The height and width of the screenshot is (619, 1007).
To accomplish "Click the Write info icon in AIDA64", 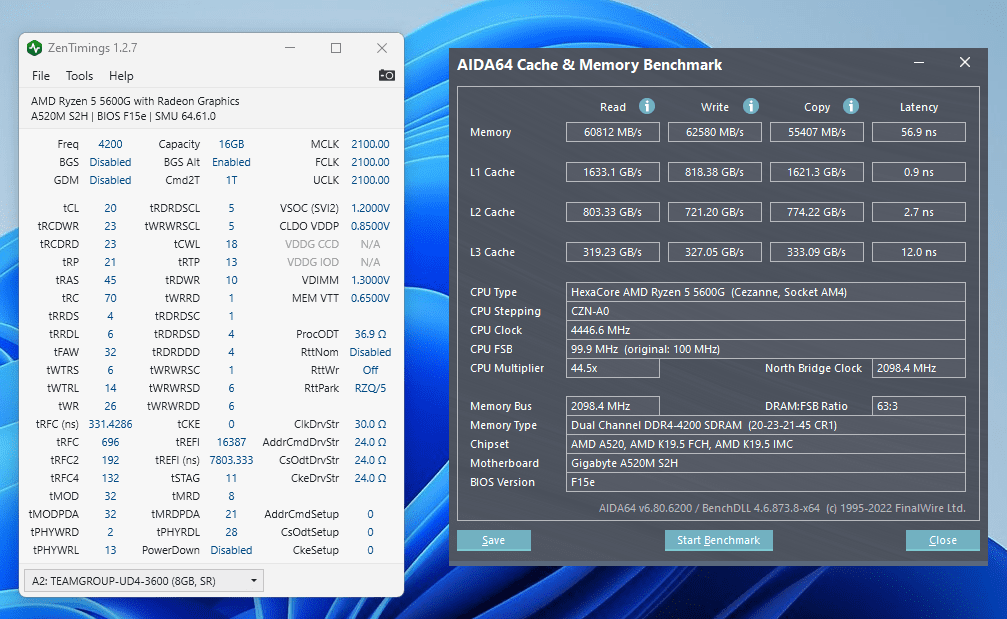I will point(751,107).
